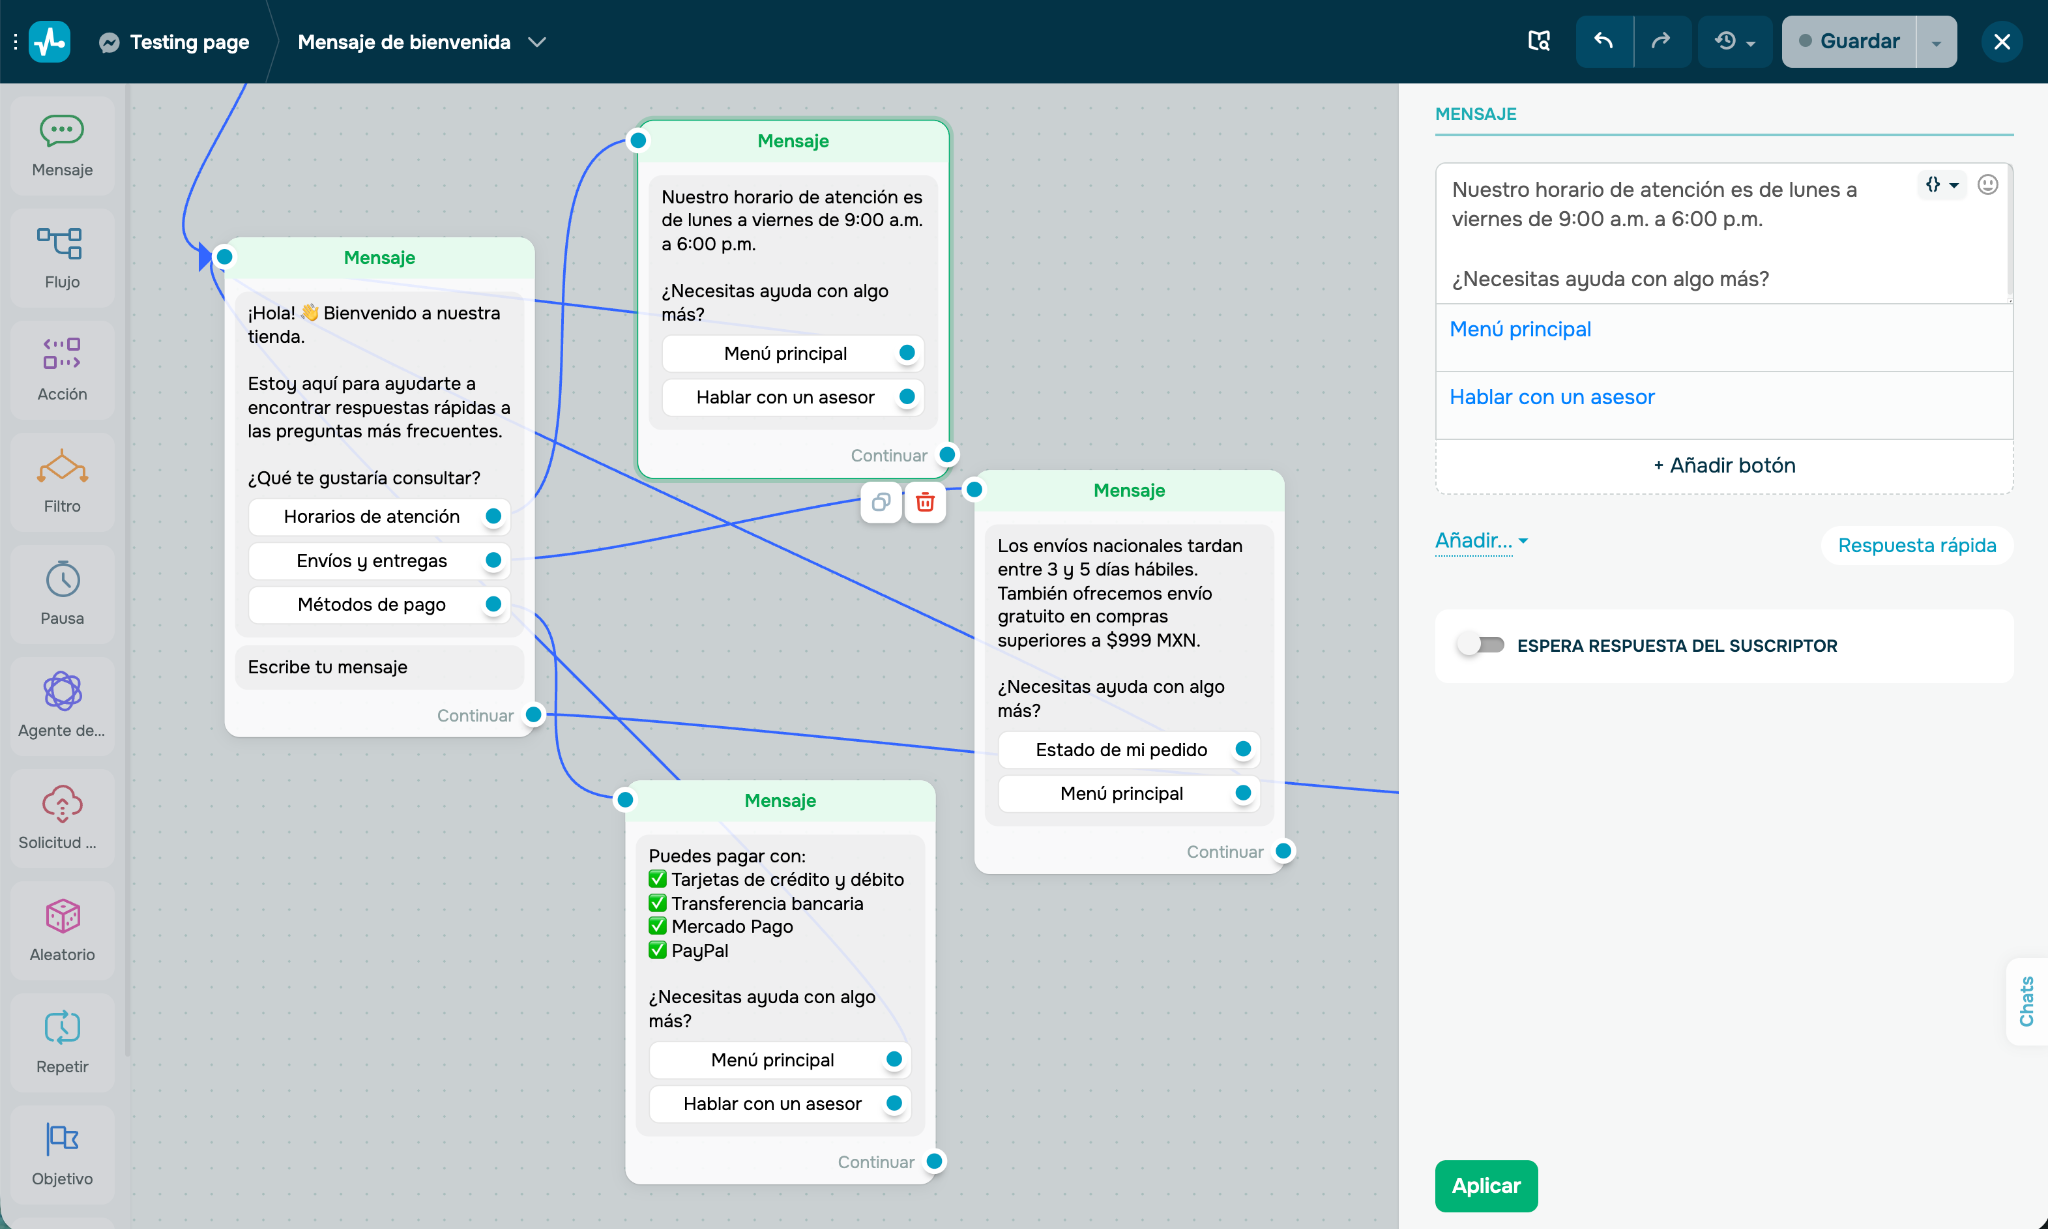Select the Pausa clock block
The width and height of the screenshot is (2048, 1229).
tap(62, 594)
